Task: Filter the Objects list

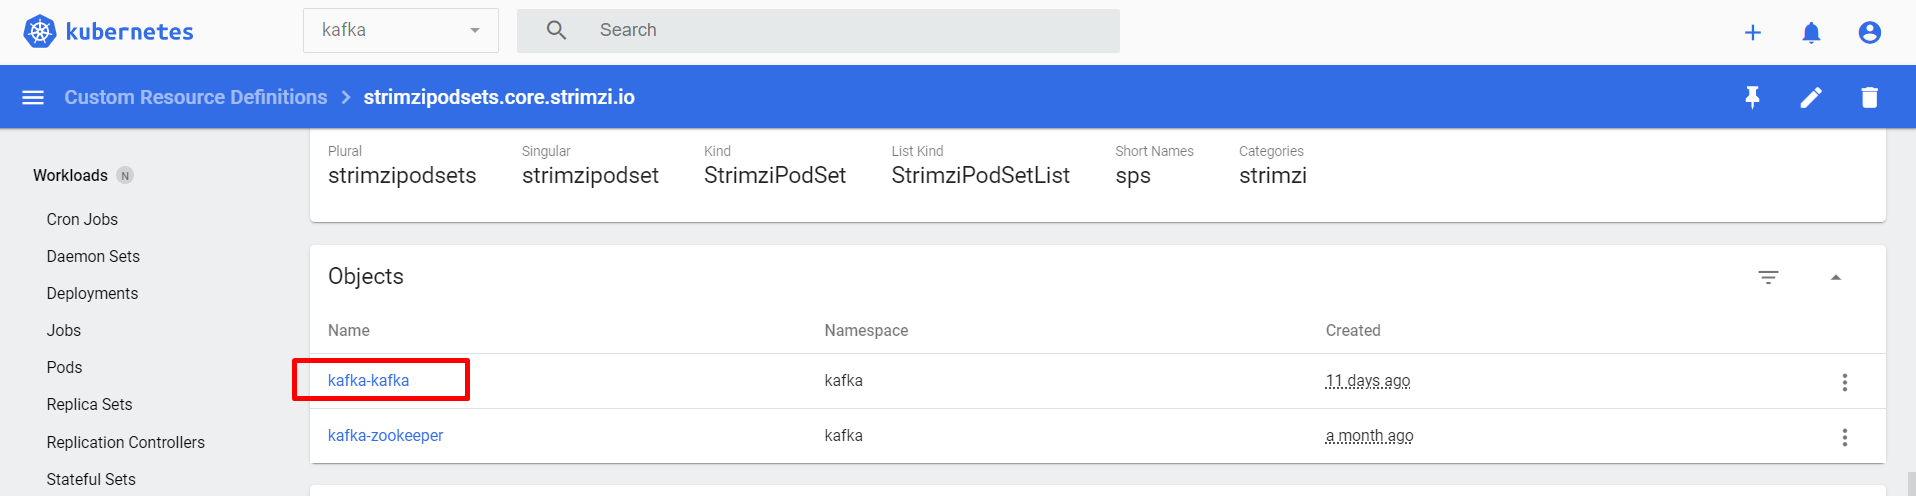Action: 1768,277
